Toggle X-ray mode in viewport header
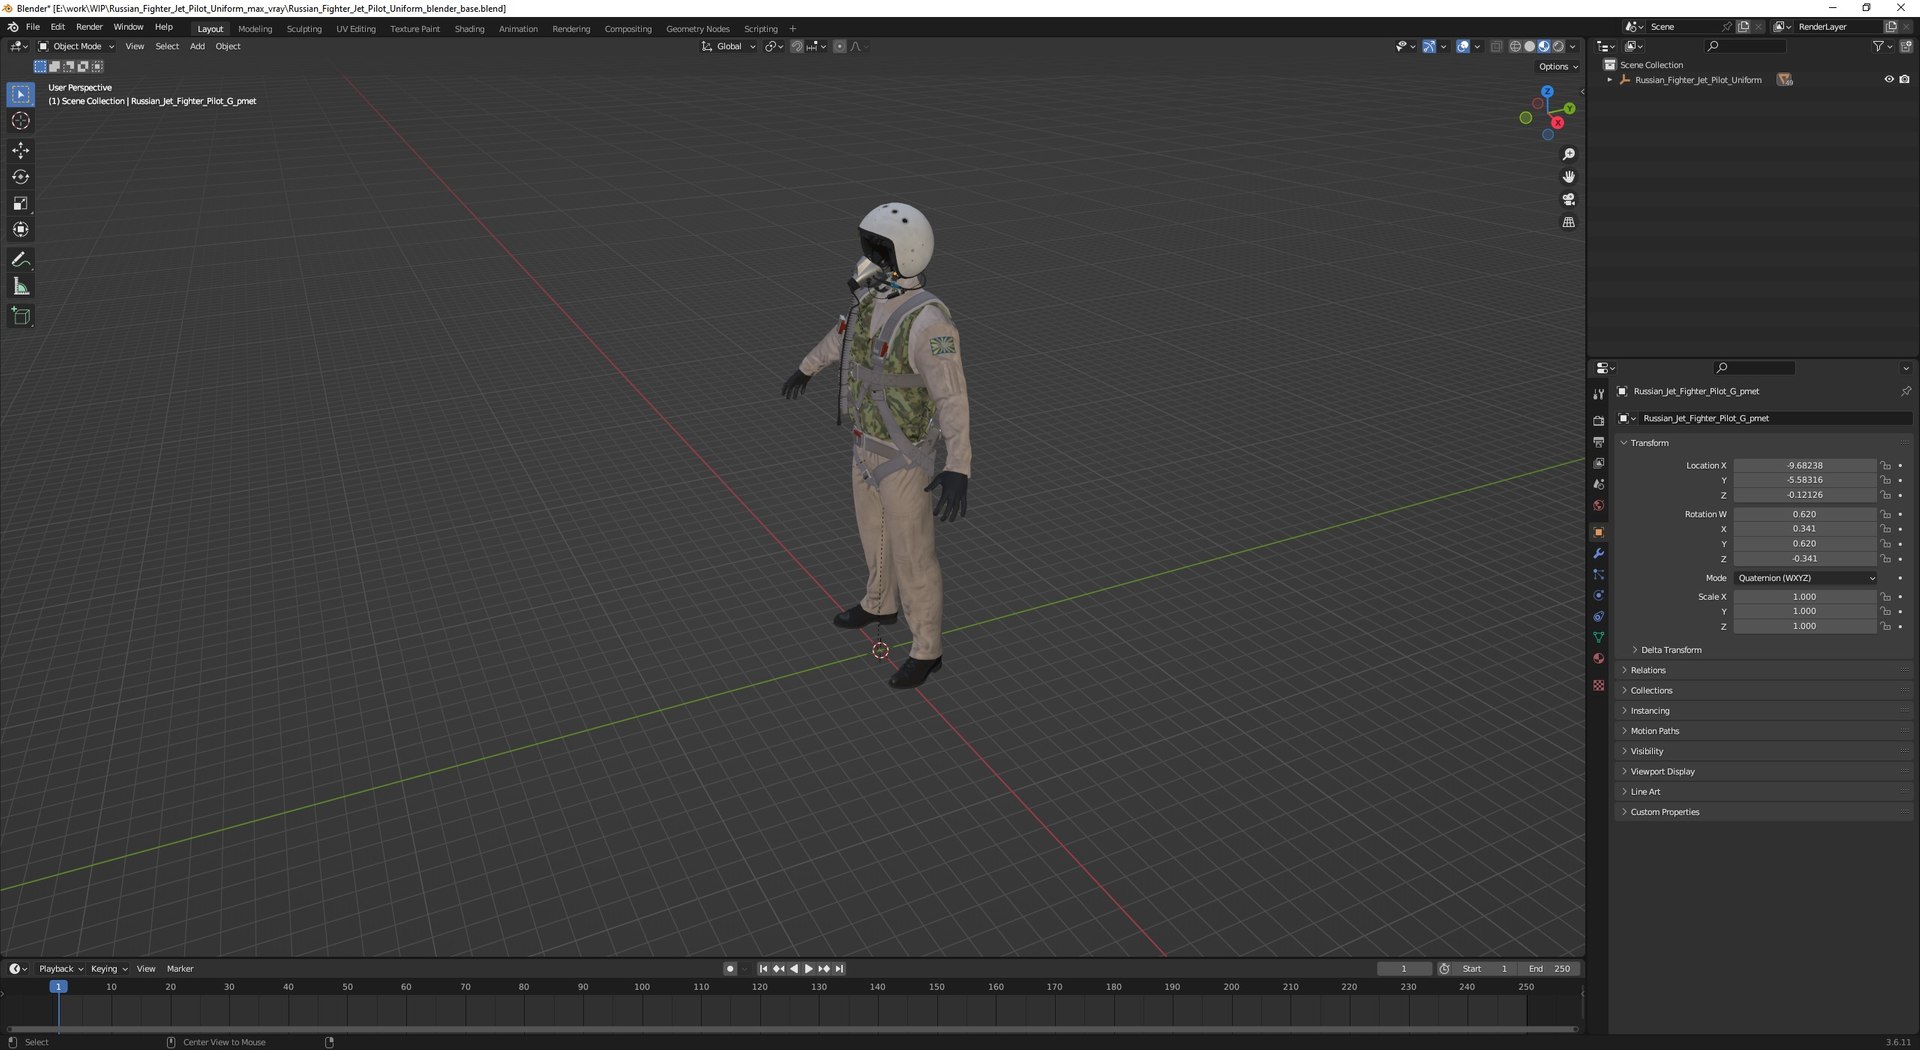The height and width of the screenshot is (1050, 1920). [x=1496, y=46]
